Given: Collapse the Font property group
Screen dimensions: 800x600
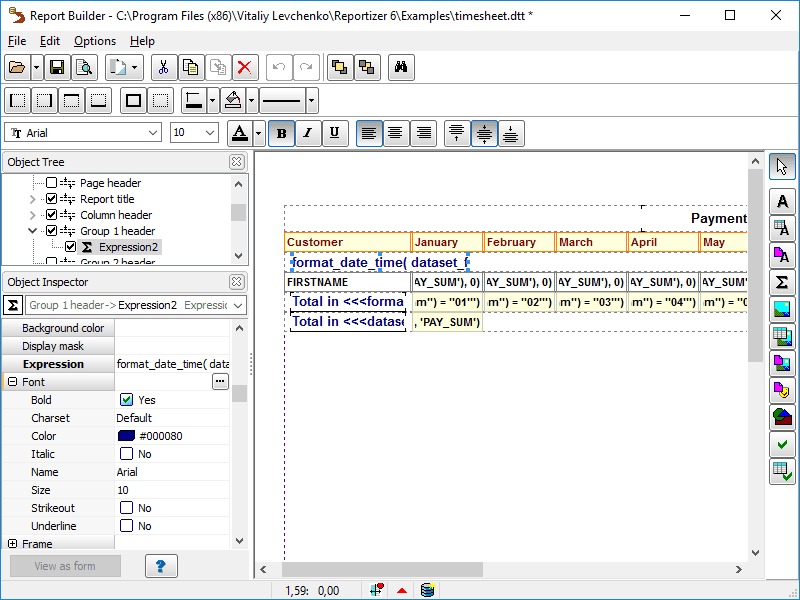Looking at the screenshot, I should click(x=13, y=382).
